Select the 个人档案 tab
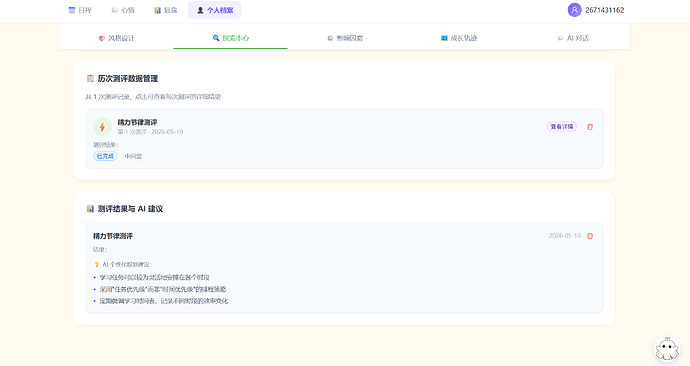Image resolution: width=690 pixels, height=366 pixels. tap(215, 10)
